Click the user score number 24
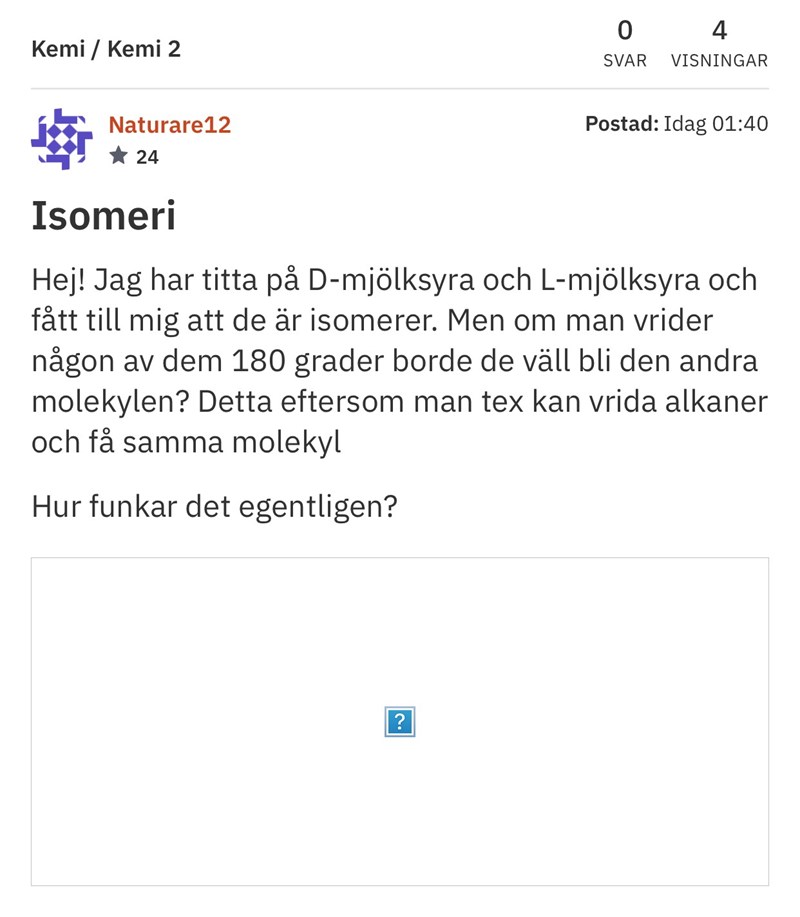Image resolution: width=800 pixels, height=917 pixels. click(x=147, y=157)
